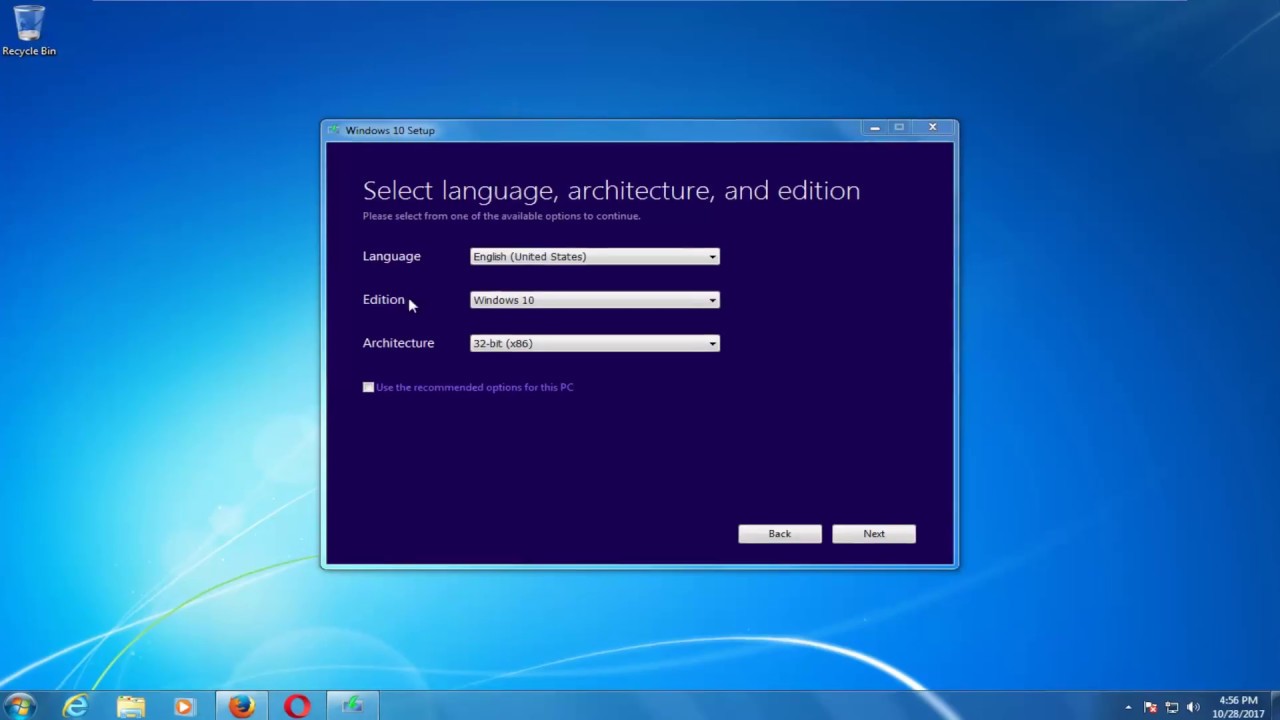
Task: Open the Language dropdown
Action: click(x=594, y=257)
